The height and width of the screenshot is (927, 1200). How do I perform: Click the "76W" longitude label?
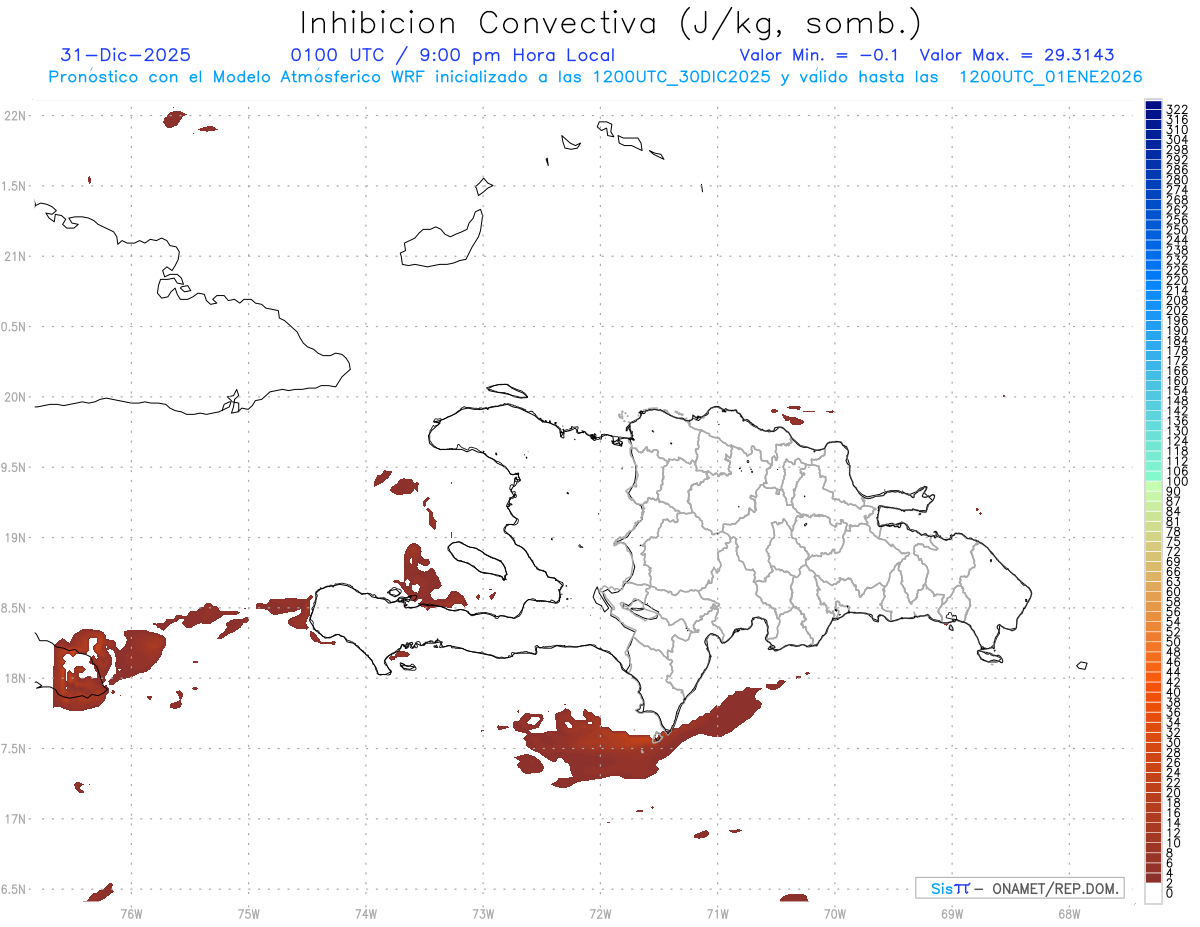tap(131, 913)
